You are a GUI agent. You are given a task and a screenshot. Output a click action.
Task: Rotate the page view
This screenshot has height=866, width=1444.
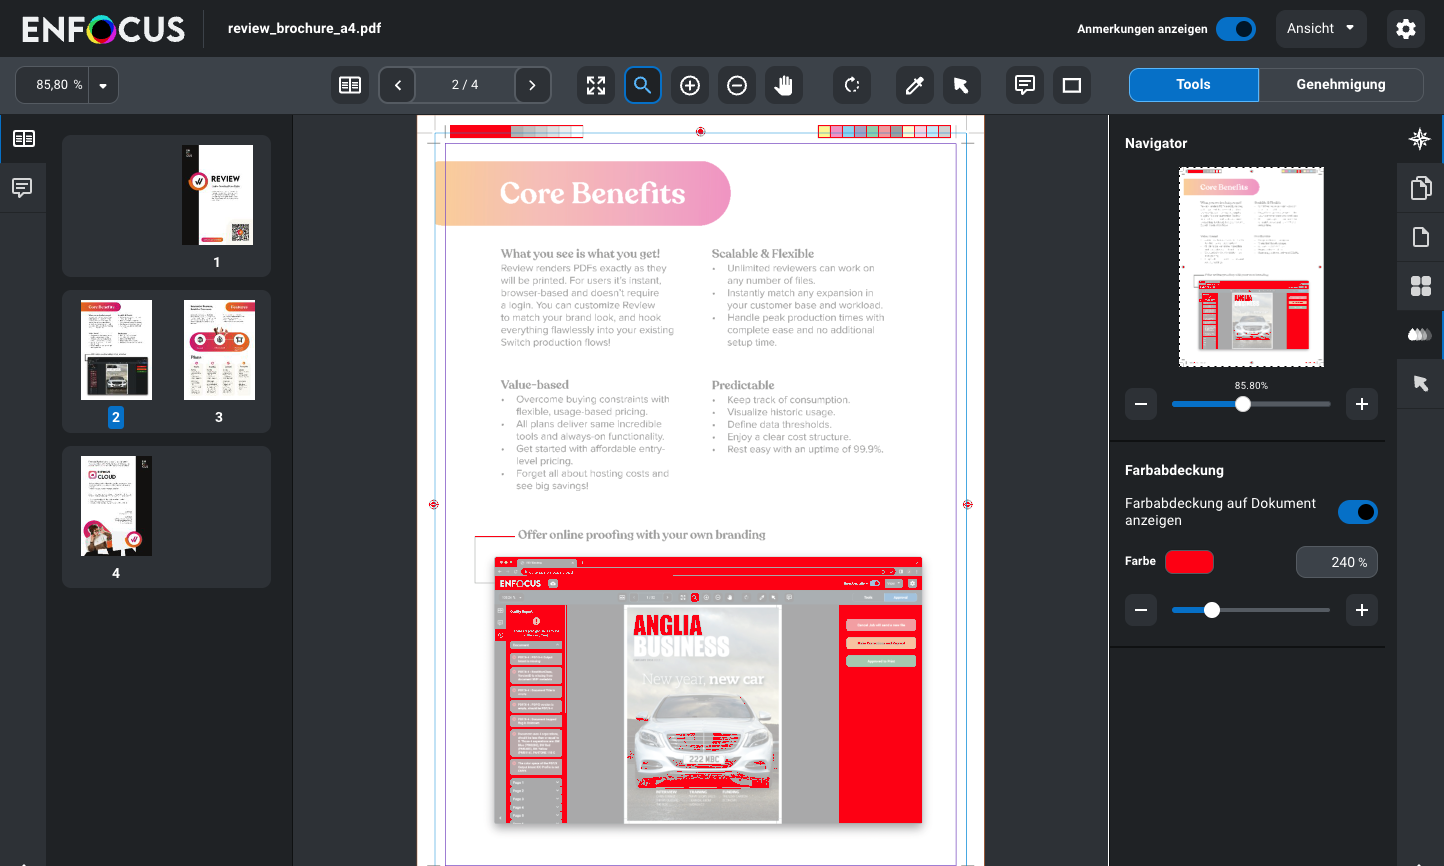pos(852,85)
